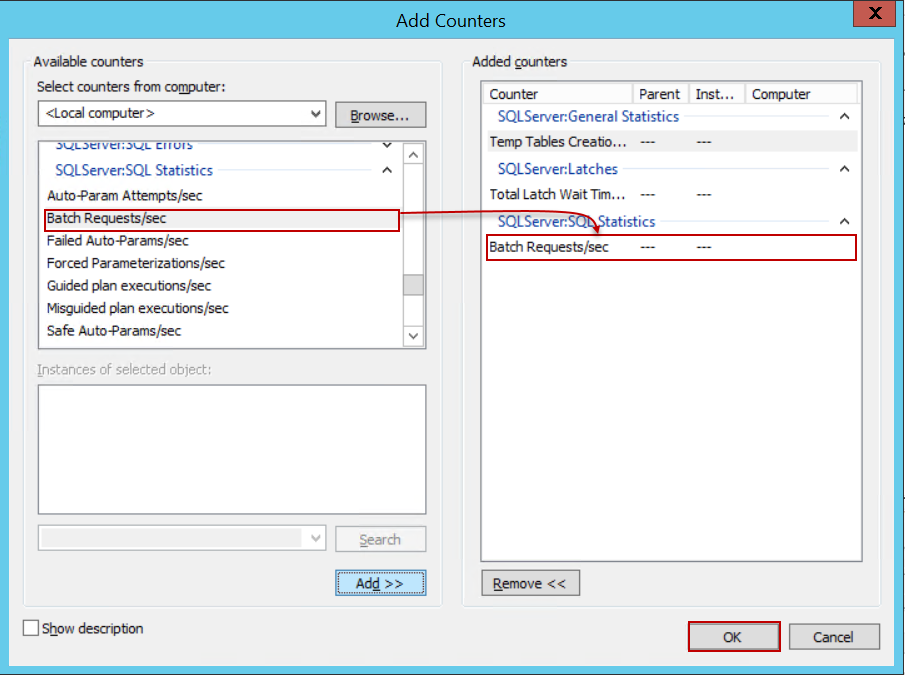Viewport: 905px width, 675px height.
Task: Confirm the dialog with OK
Action: pos(733,636)
